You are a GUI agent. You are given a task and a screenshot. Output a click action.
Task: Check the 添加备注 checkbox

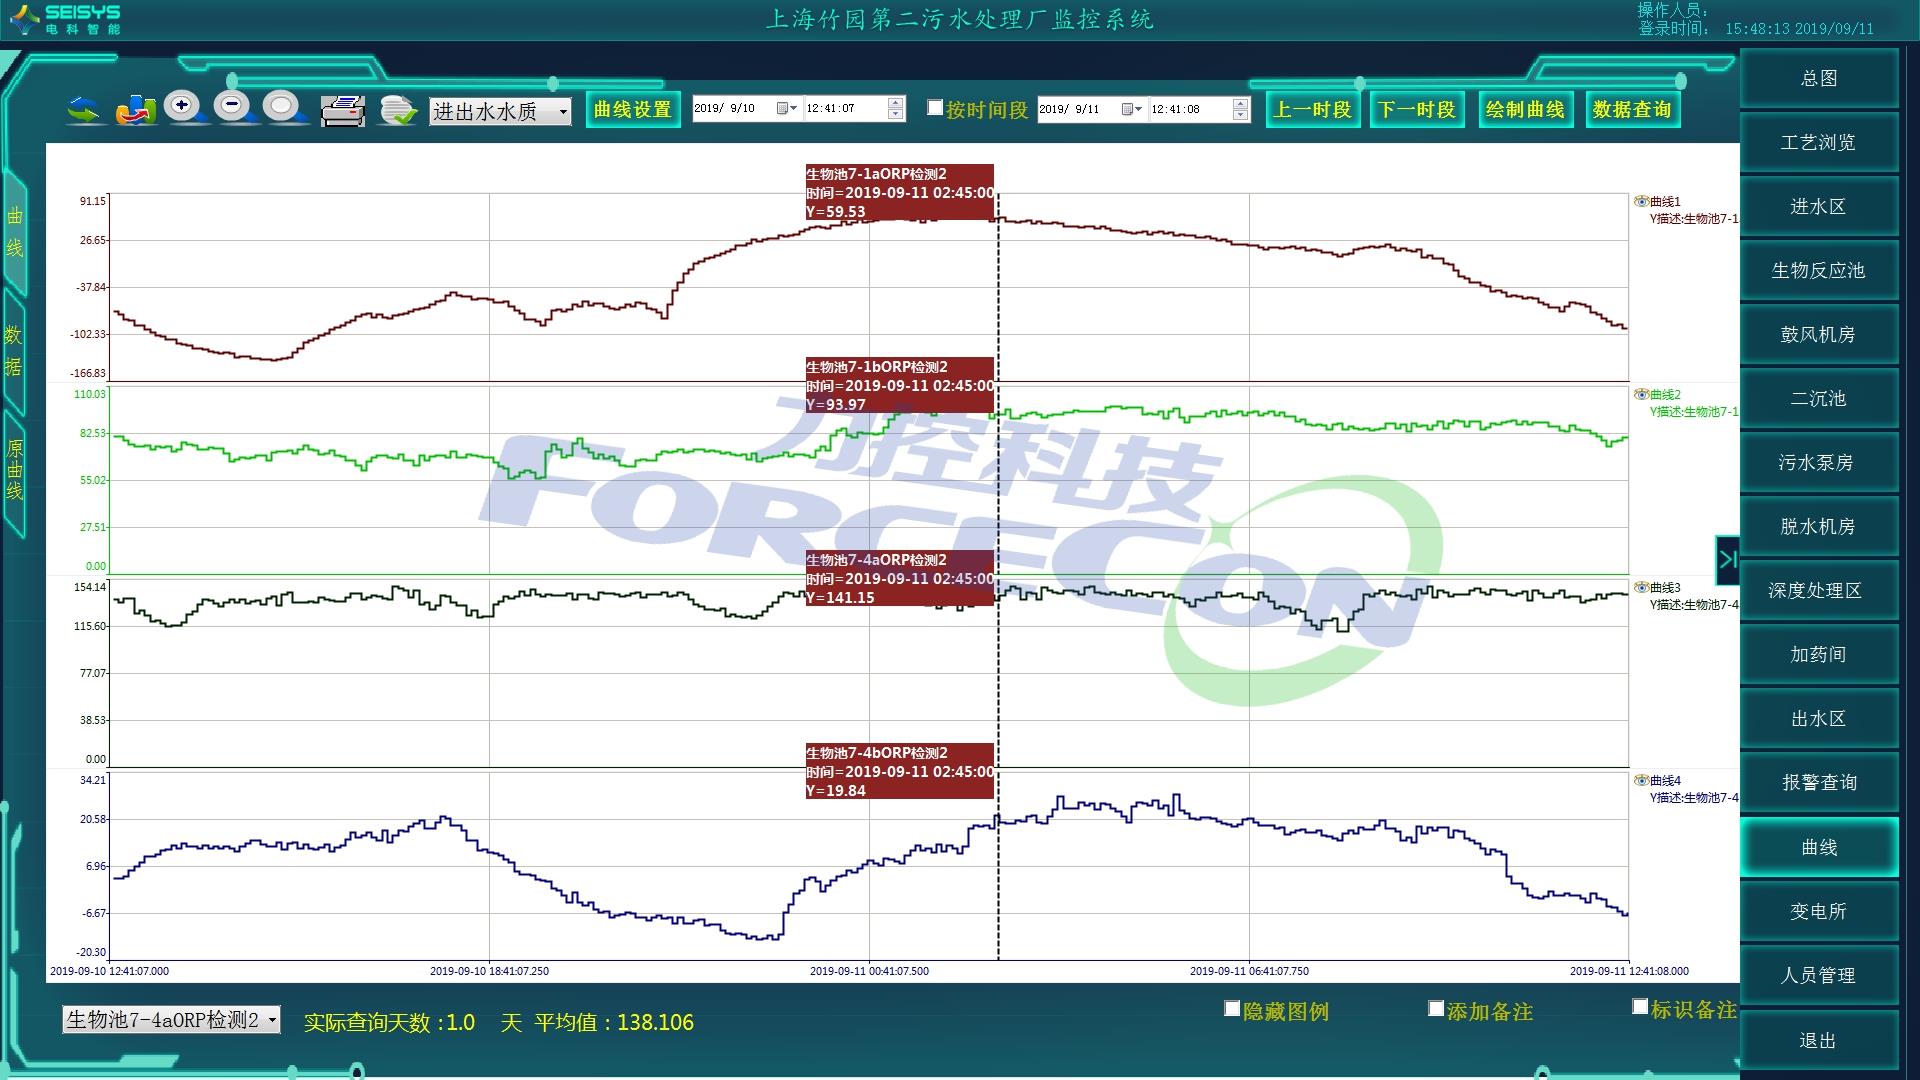pos(1436,1009)
